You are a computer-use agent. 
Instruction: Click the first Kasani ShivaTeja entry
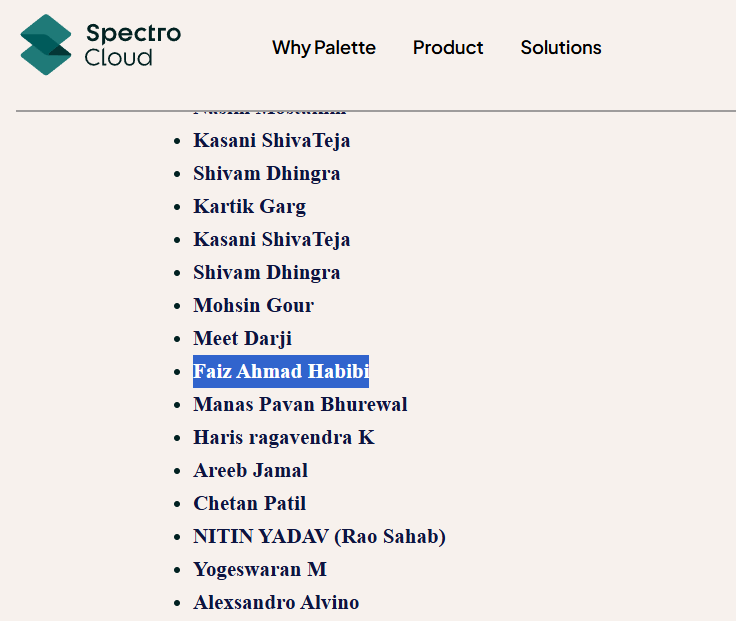(271, 141)
